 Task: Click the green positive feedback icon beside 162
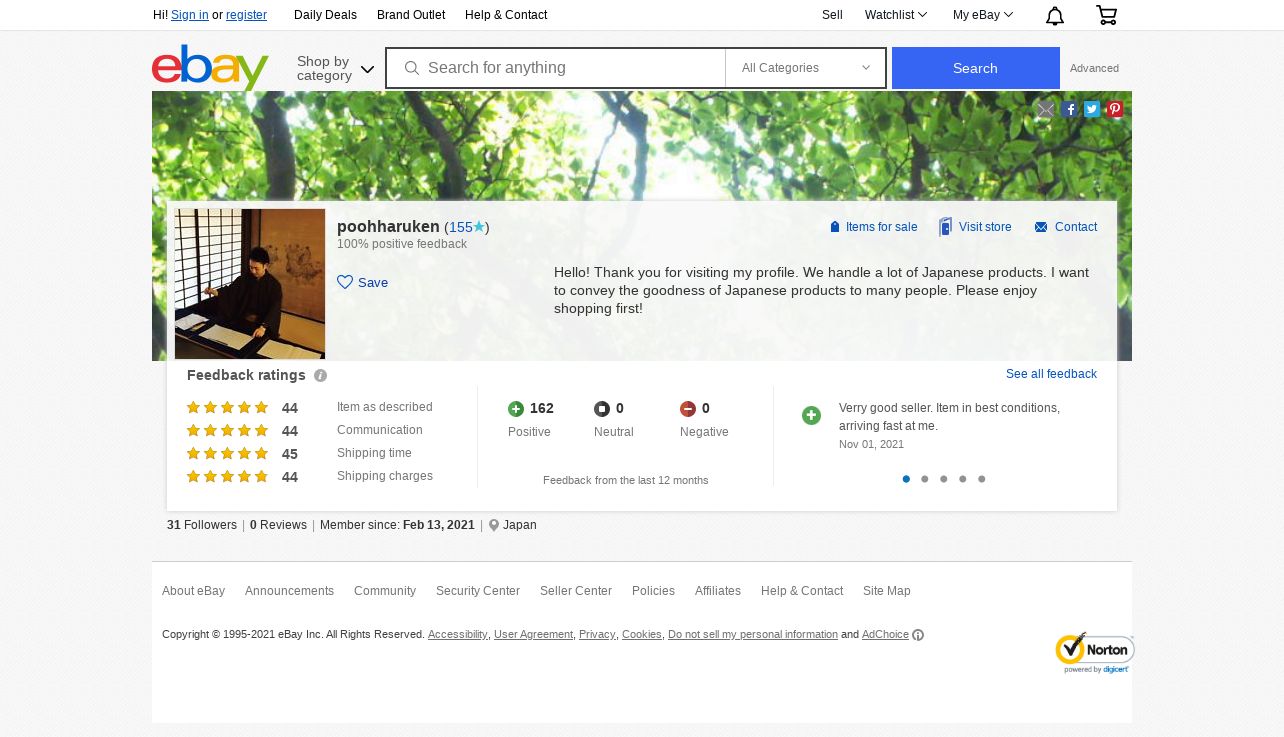[516, 409]
